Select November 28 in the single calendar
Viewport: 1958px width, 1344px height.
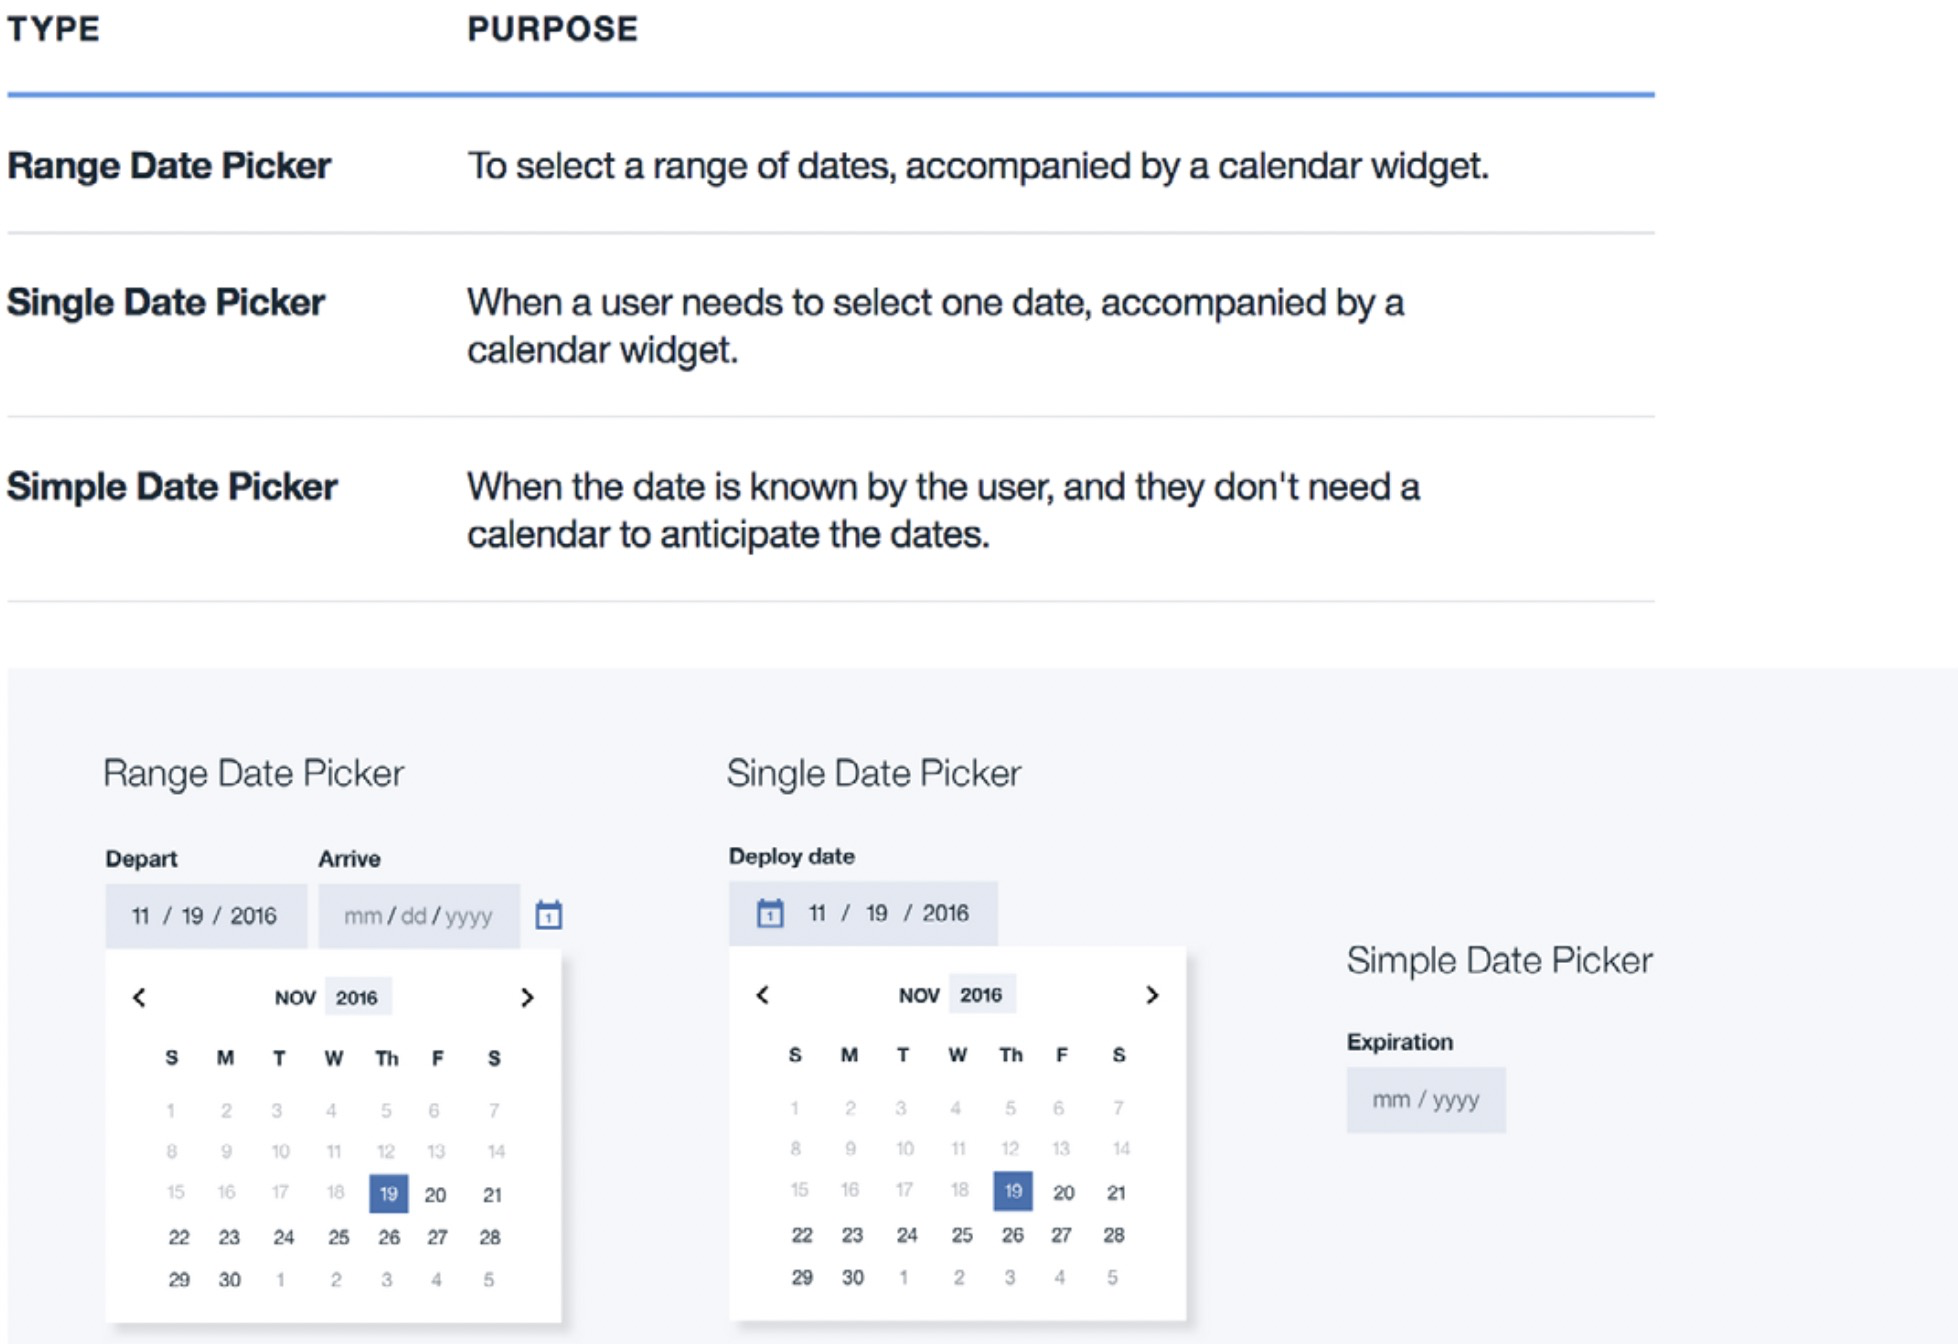point(1114,1235)
